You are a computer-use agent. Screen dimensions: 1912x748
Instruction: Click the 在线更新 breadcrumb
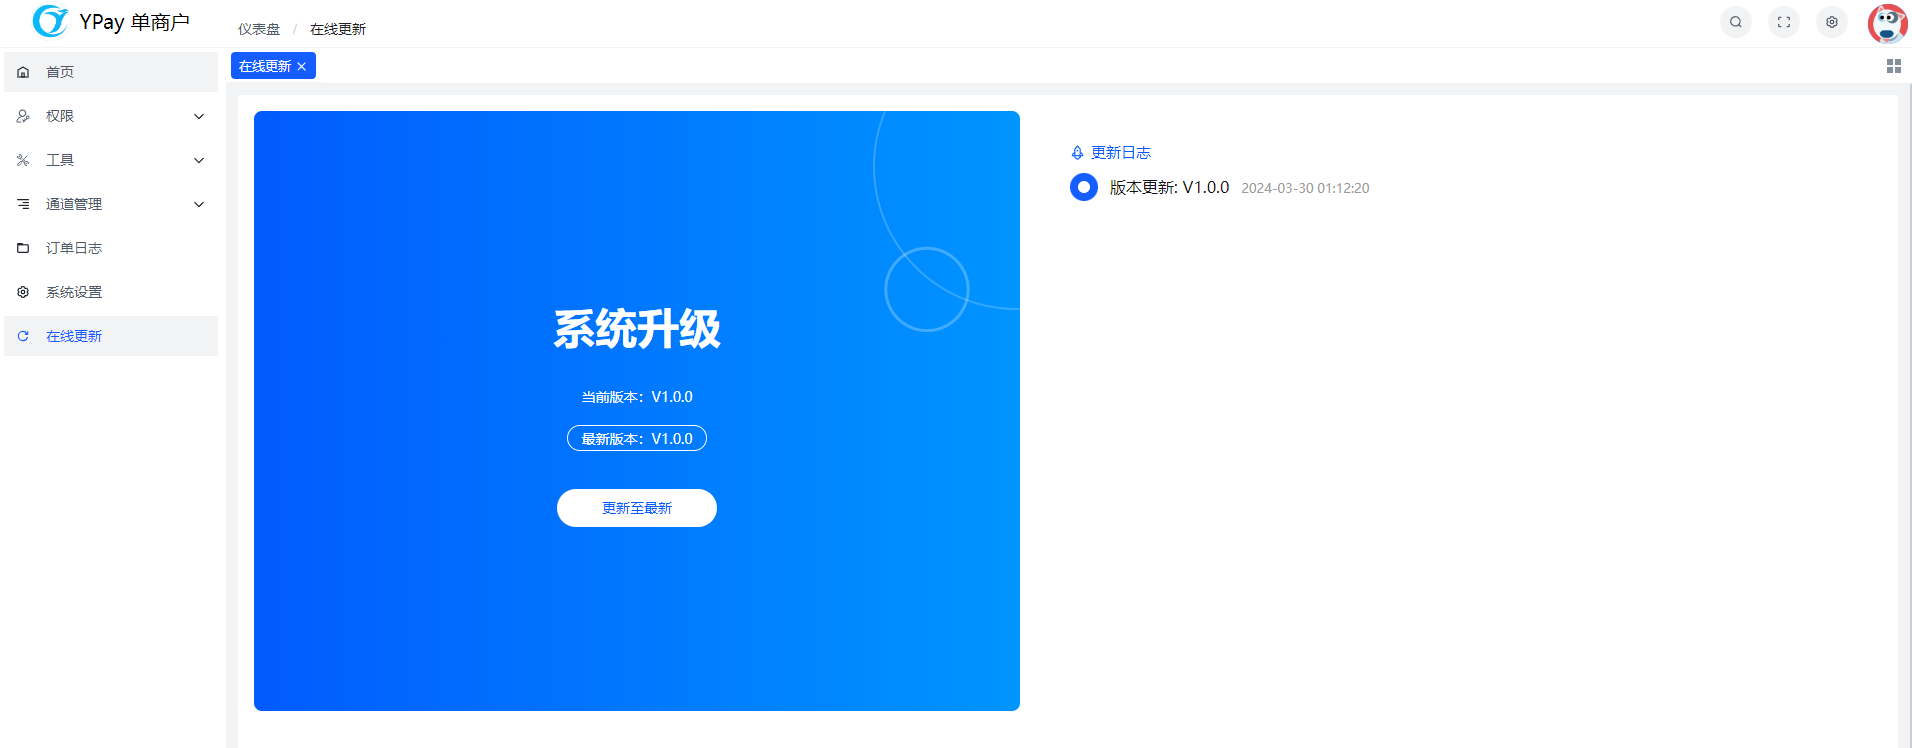coord(338,29)
